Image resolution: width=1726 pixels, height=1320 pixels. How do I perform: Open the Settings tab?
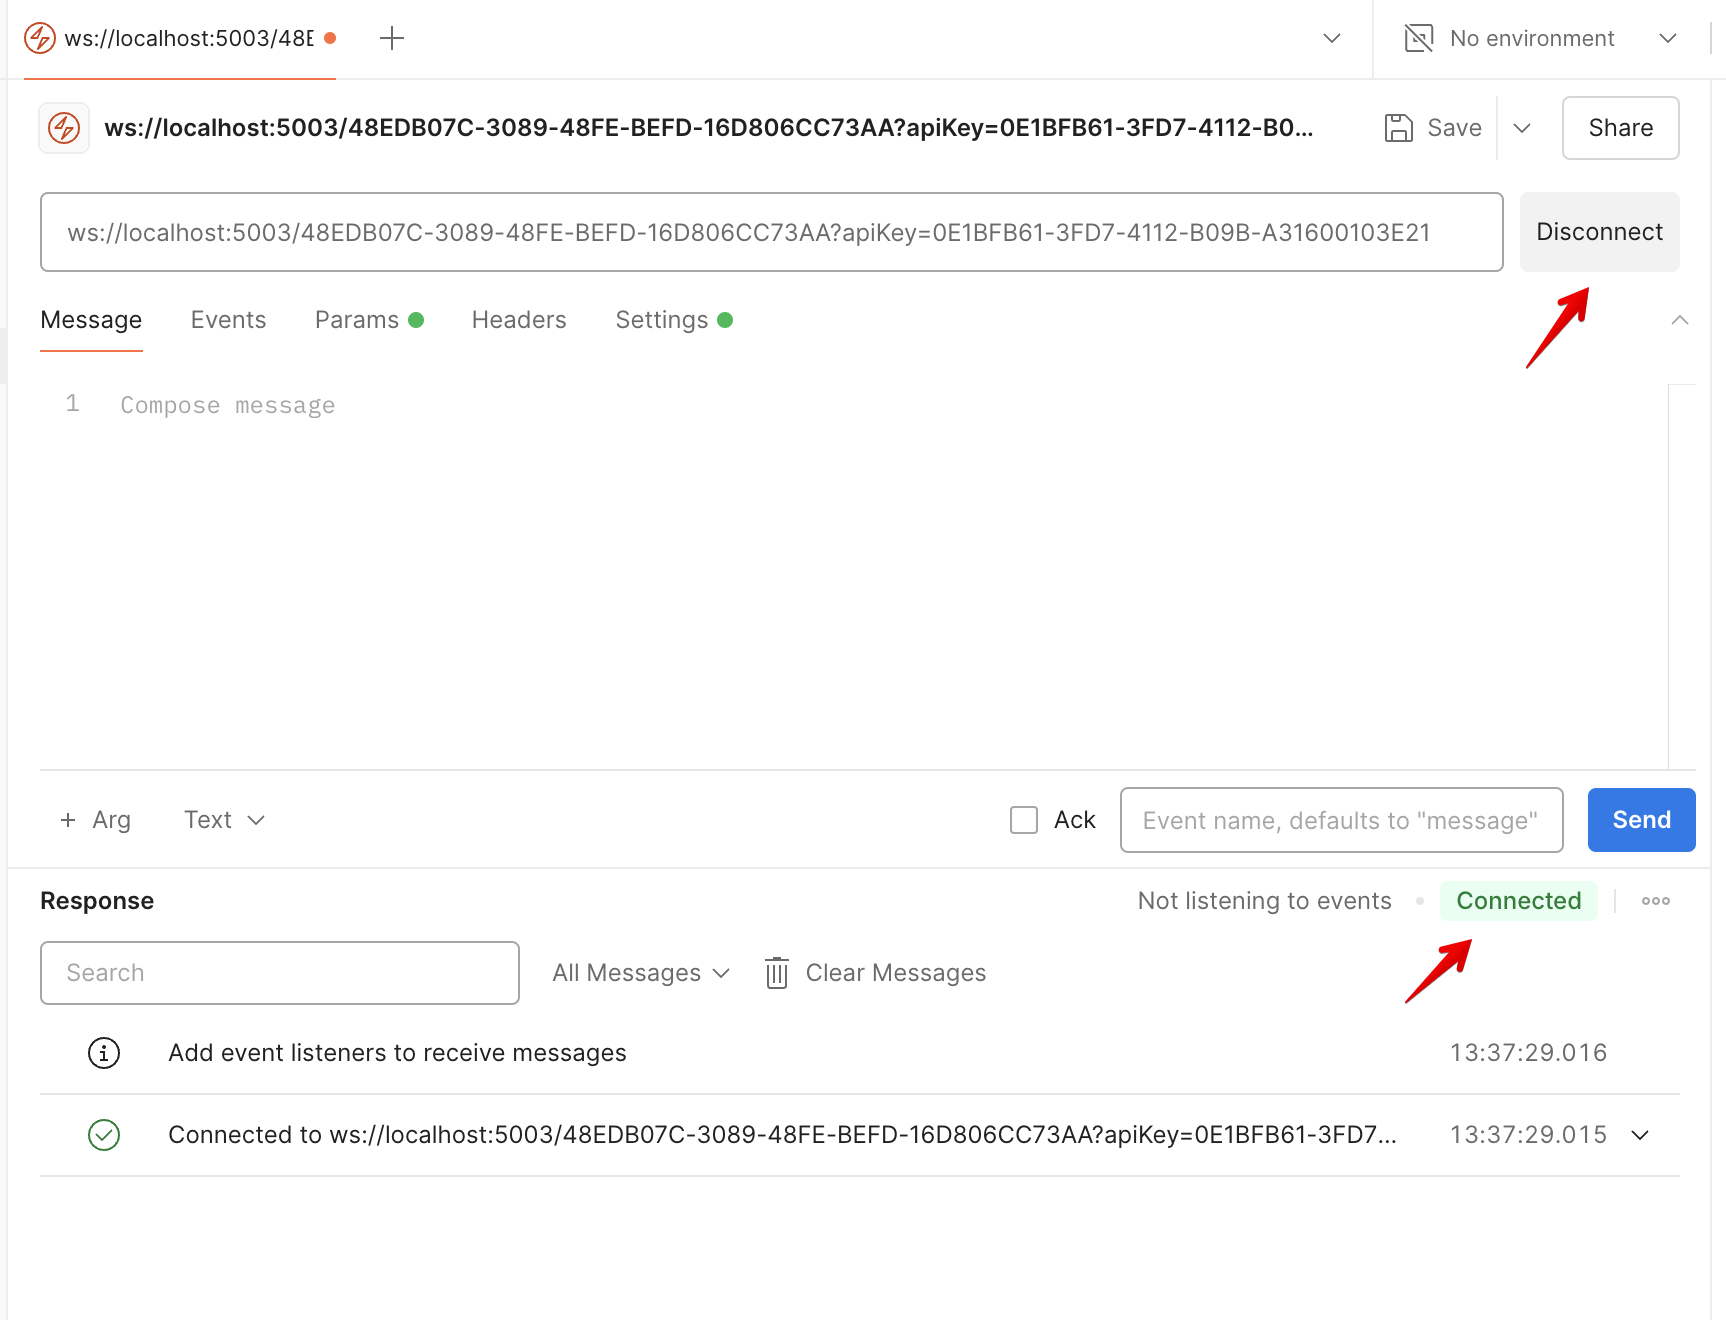(x=674, y=320)
